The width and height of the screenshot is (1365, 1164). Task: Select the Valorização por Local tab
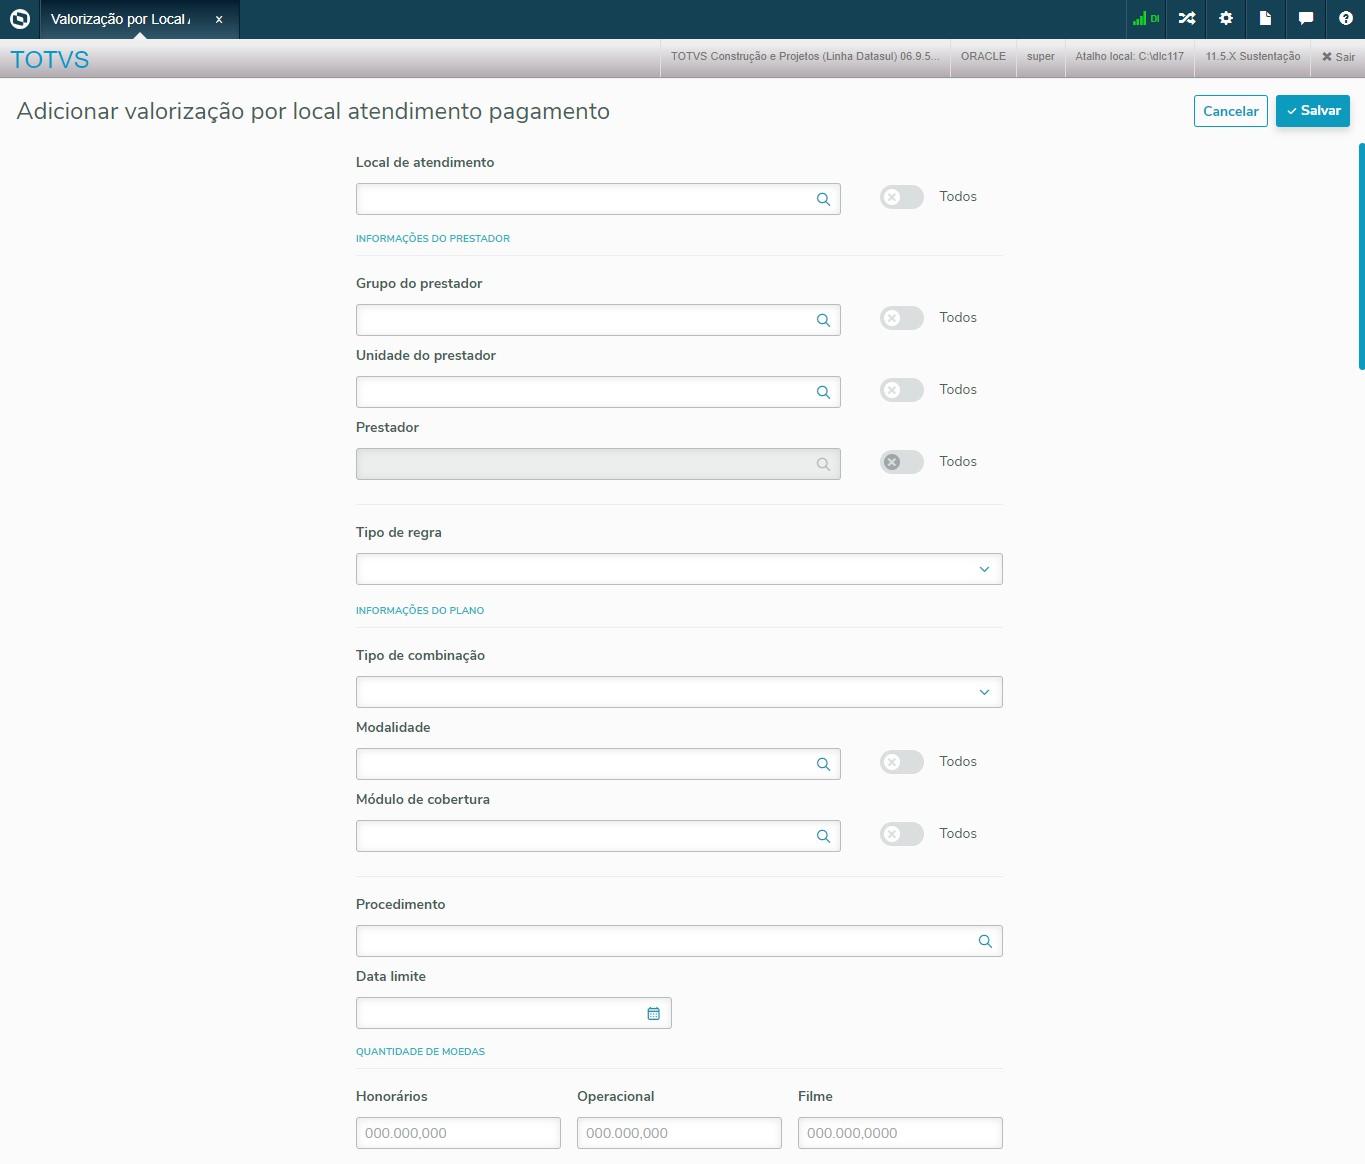point(120,19)
